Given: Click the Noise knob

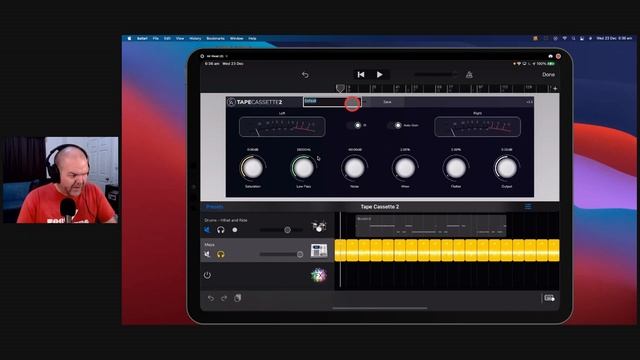Looking at the screenshot, I should [x=354, y=168].
